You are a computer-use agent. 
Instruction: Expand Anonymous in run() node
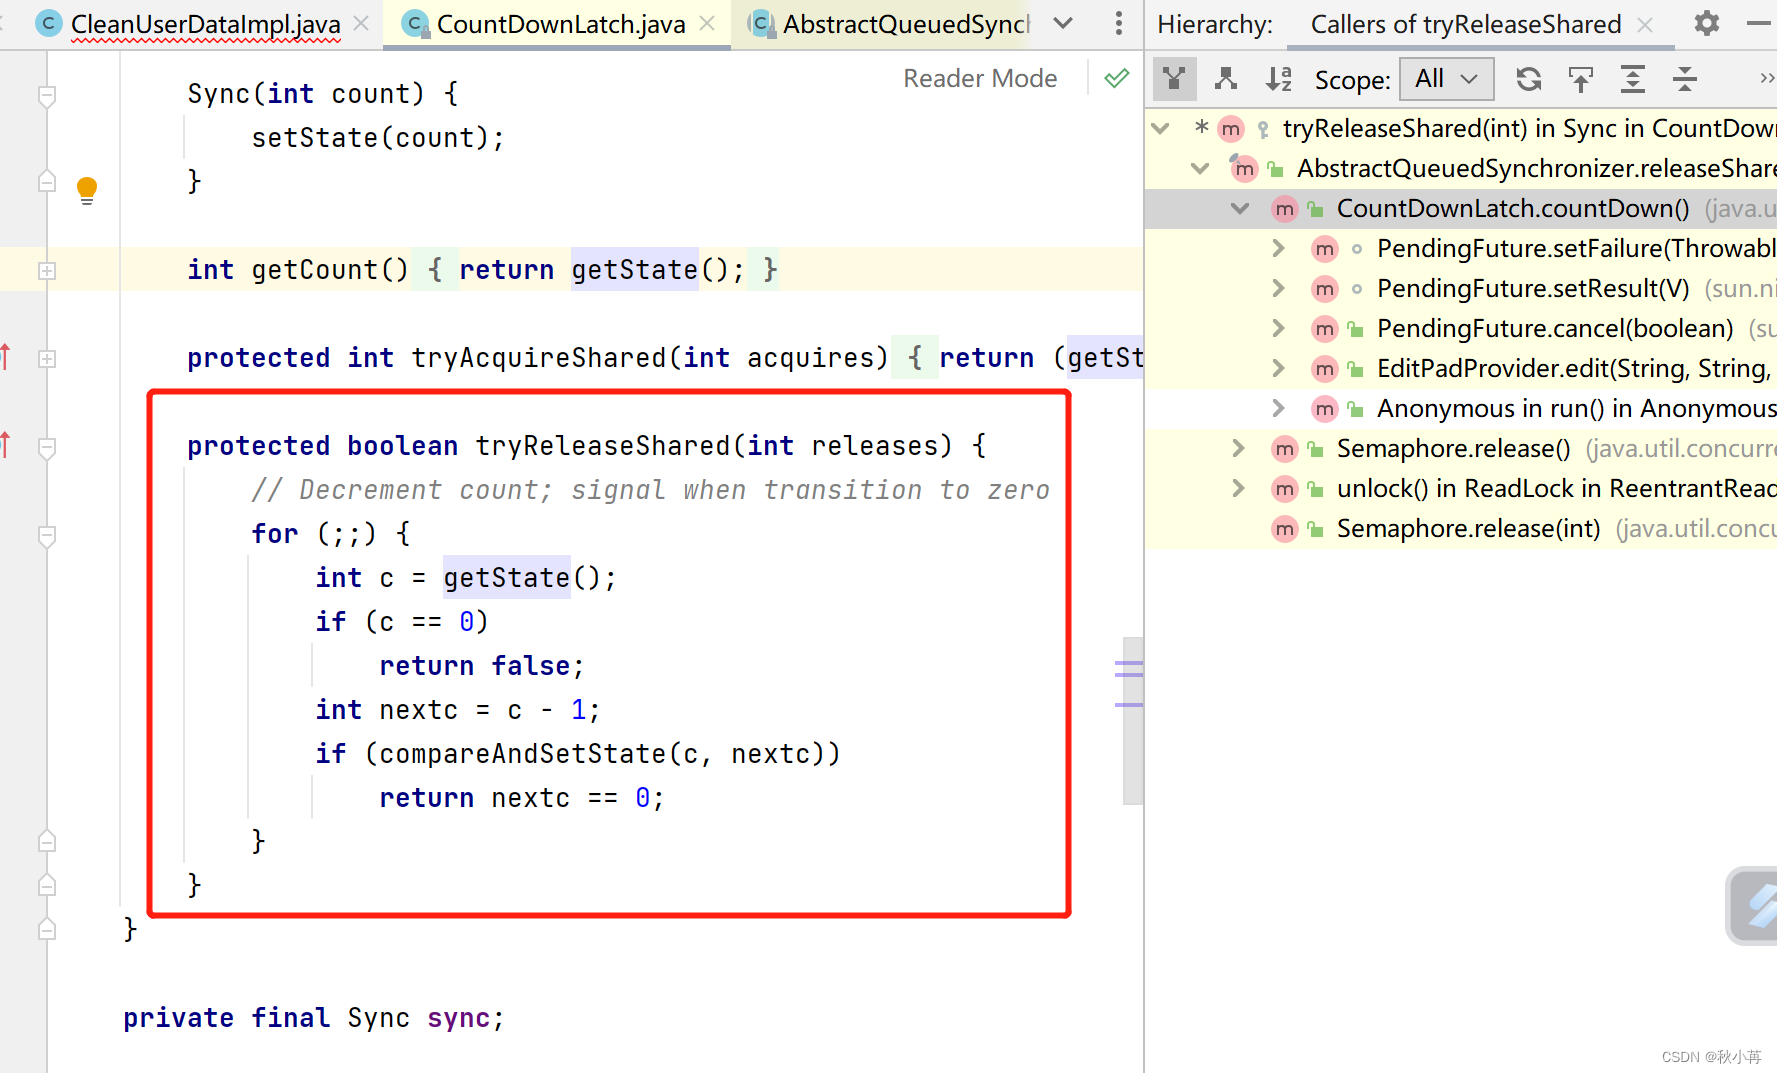(1278, 408)
